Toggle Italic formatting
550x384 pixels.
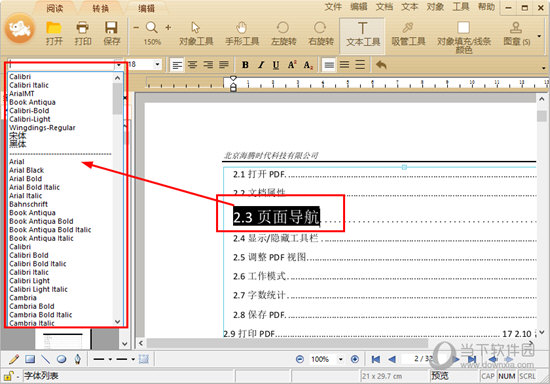[261, 65]
